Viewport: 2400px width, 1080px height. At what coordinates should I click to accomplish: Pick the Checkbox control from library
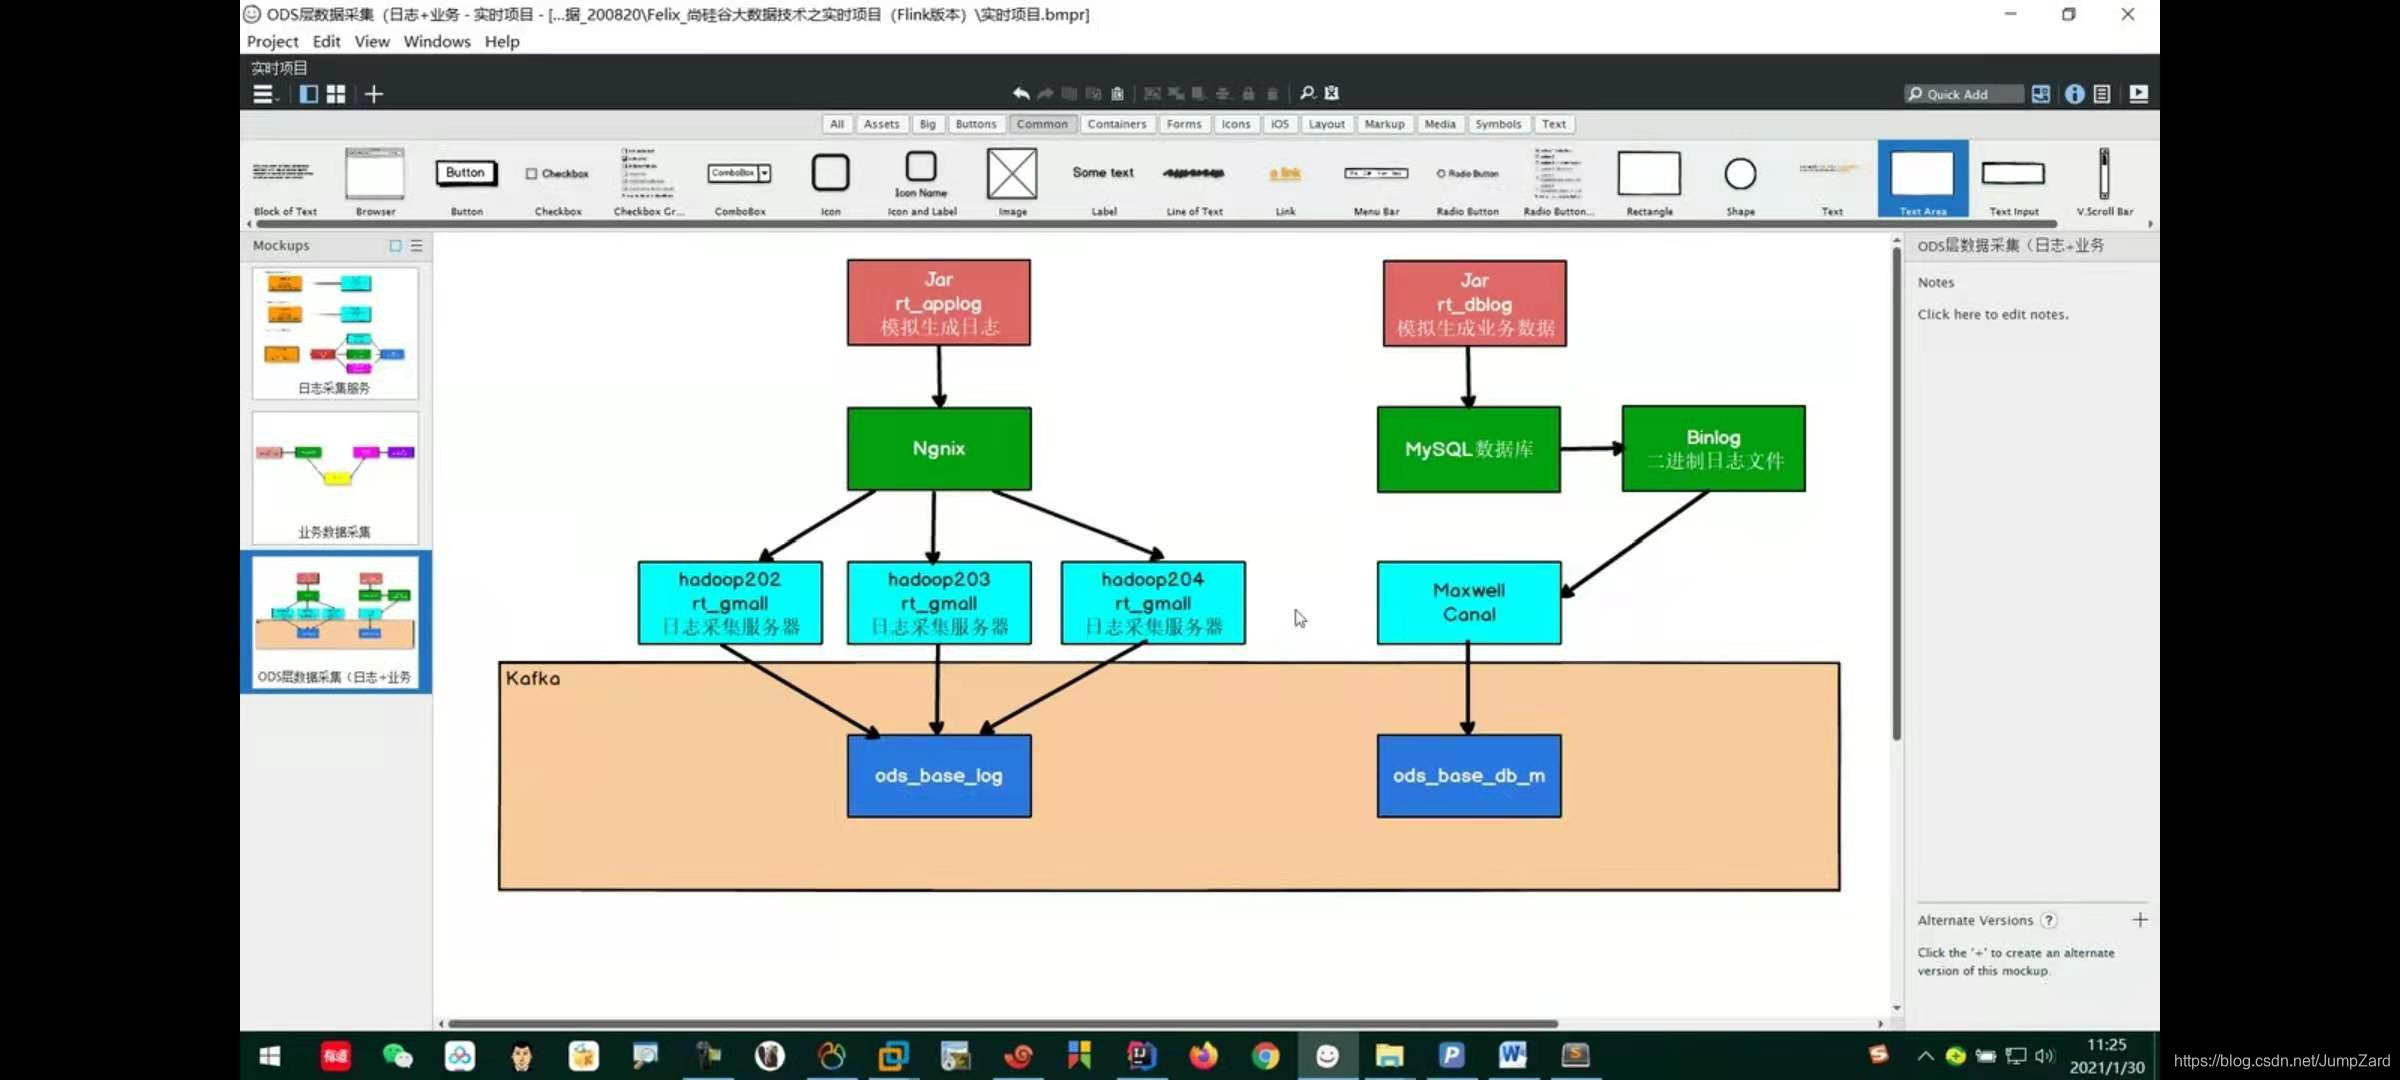(558, 181)
